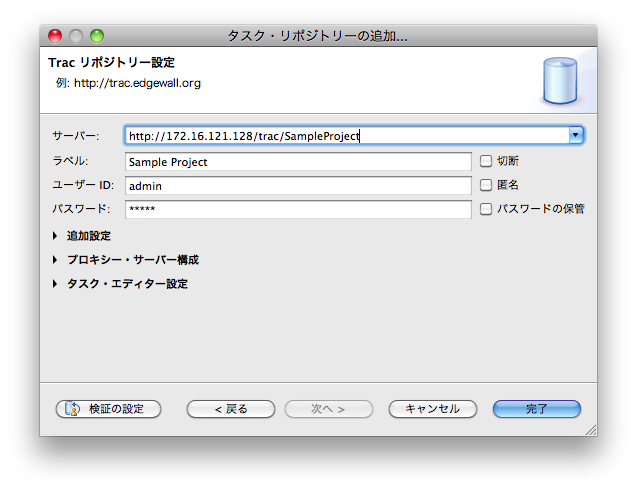Check the パスワードの保管 checkbox
This screenshot has height=491, width=637.
(486, 209)
